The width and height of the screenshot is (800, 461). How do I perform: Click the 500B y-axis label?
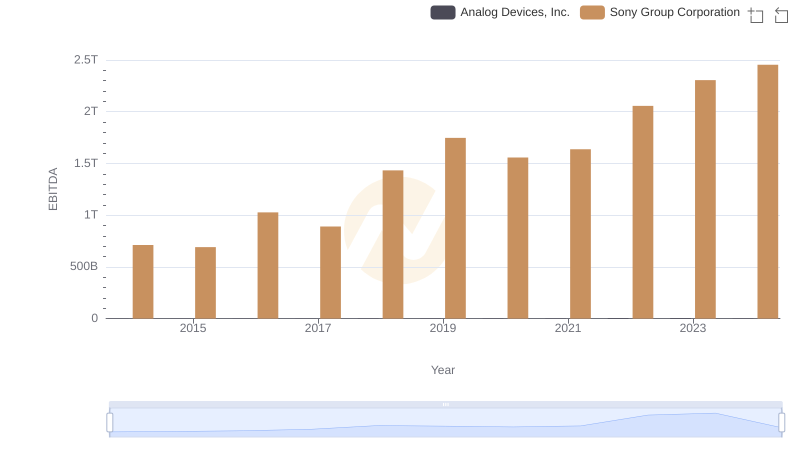point(84,266)
